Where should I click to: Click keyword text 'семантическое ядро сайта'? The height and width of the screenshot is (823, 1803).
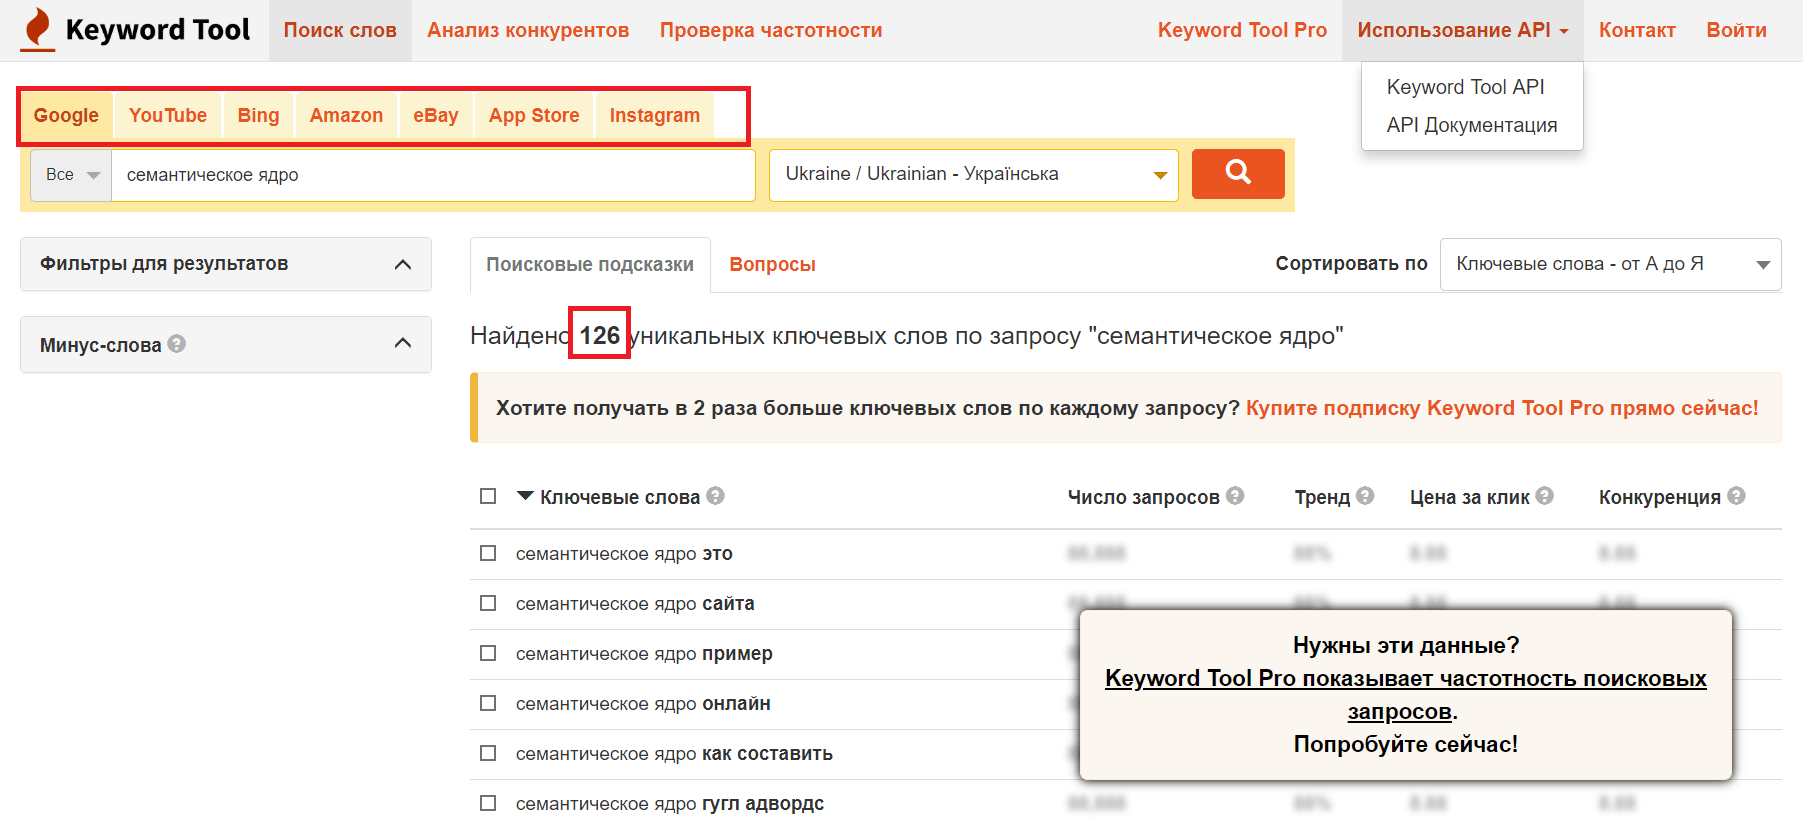pyautogui.click(x=635, y=603)
